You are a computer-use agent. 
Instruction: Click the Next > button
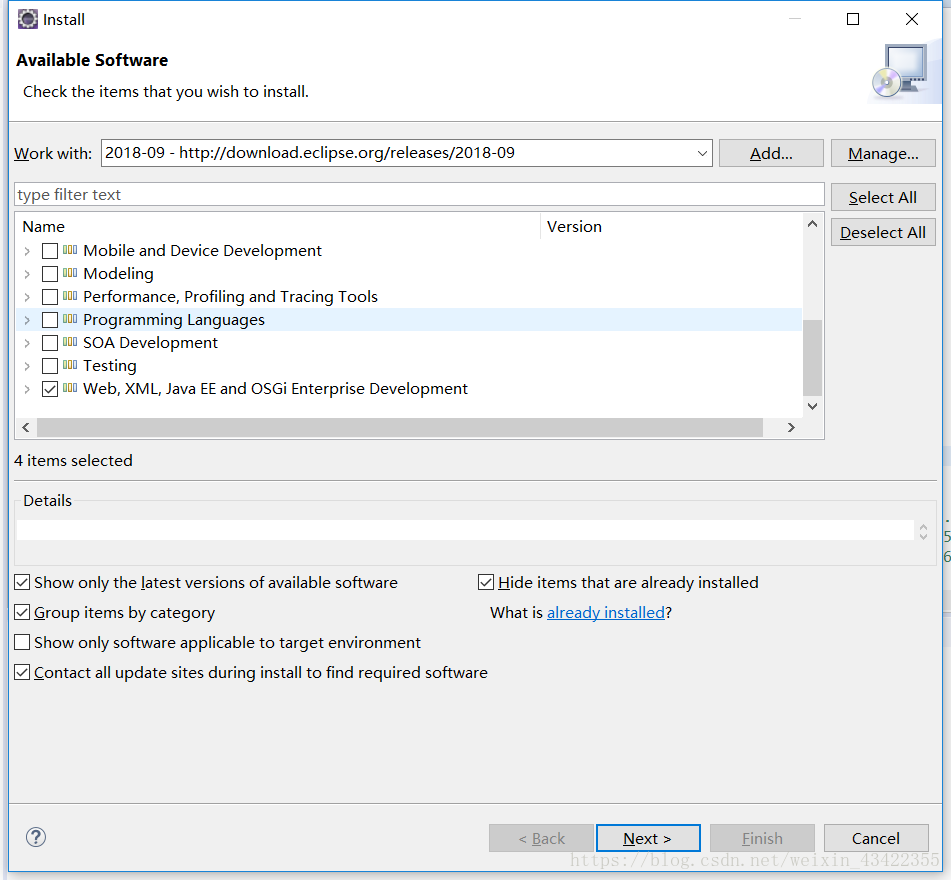click(648, 838)
